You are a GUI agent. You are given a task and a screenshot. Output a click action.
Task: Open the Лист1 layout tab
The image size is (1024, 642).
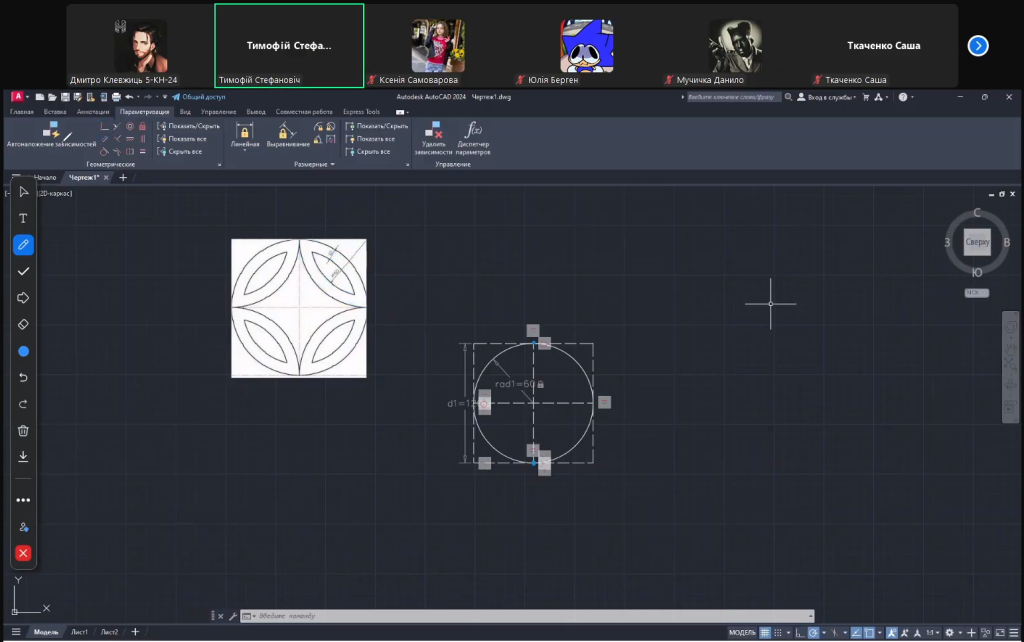[79, 632]
